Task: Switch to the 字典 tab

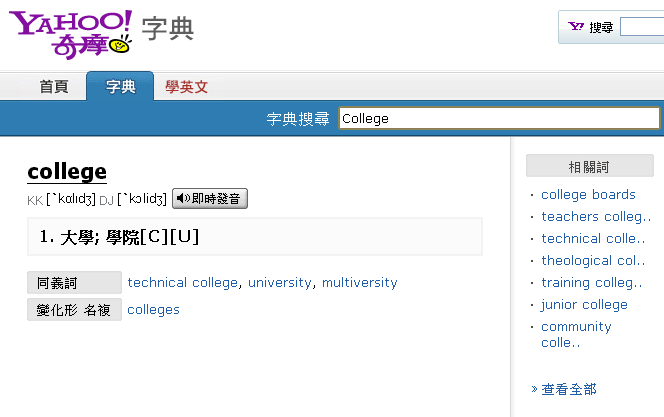Action: [x=120, y=86]
